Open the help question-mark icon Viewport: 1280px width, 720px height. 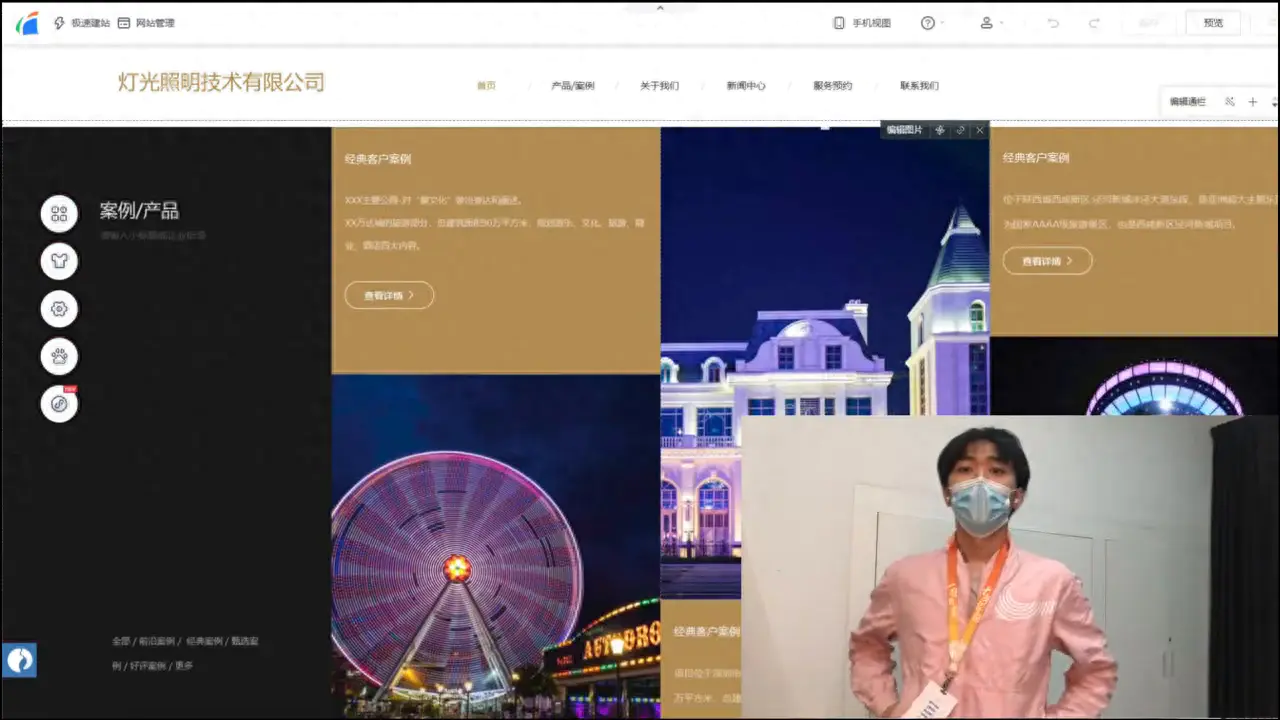(928, 23)
